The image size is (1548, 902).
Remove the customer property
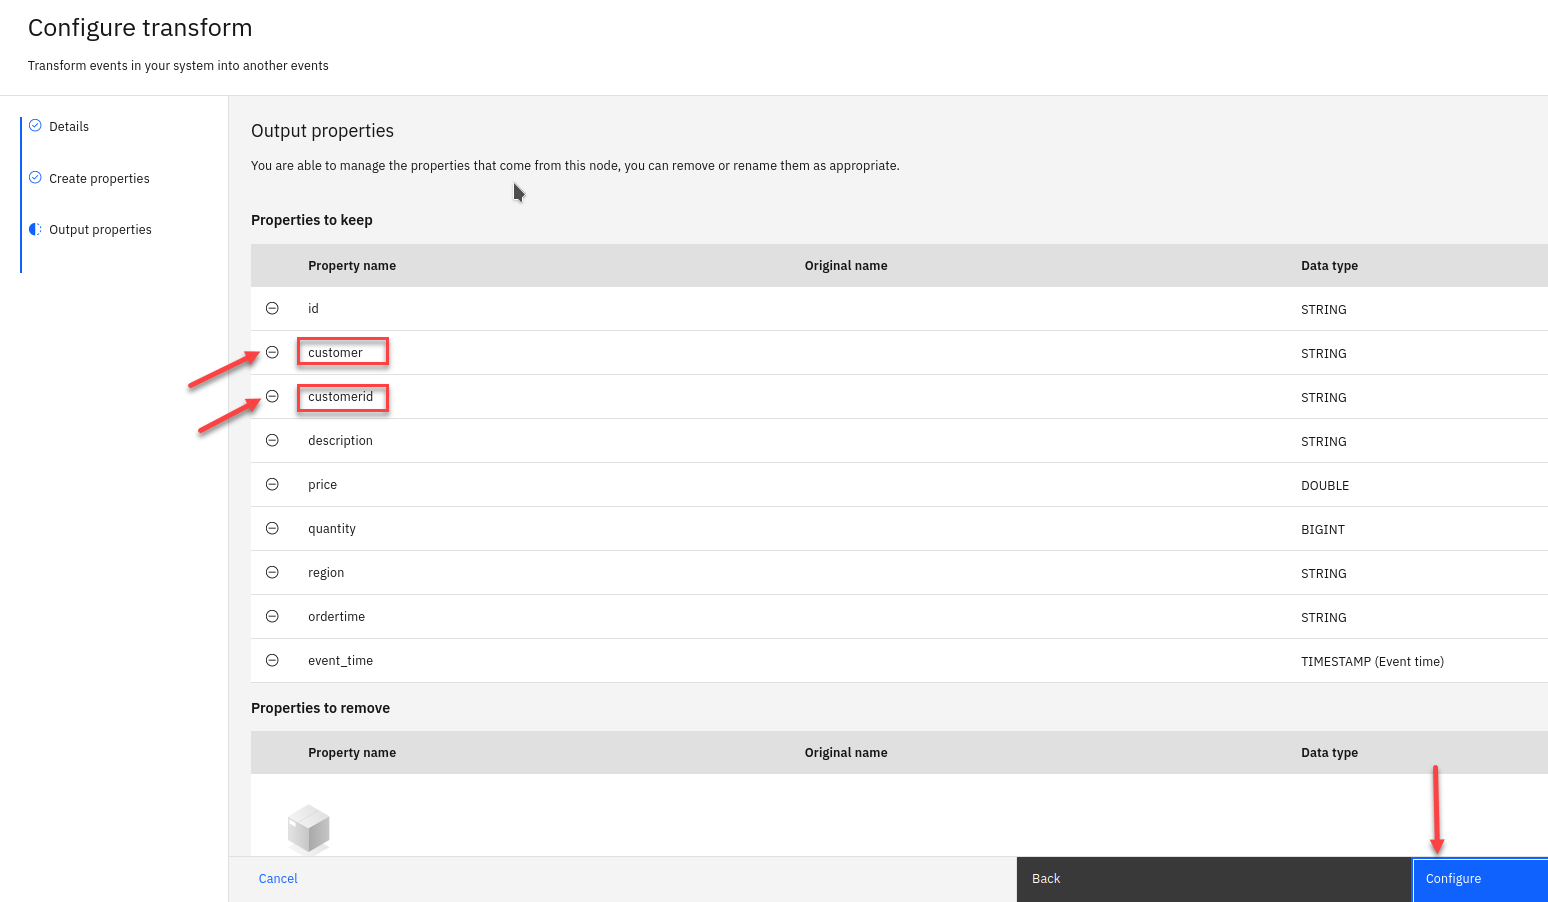pyautogui.click(x=272, y=352)
